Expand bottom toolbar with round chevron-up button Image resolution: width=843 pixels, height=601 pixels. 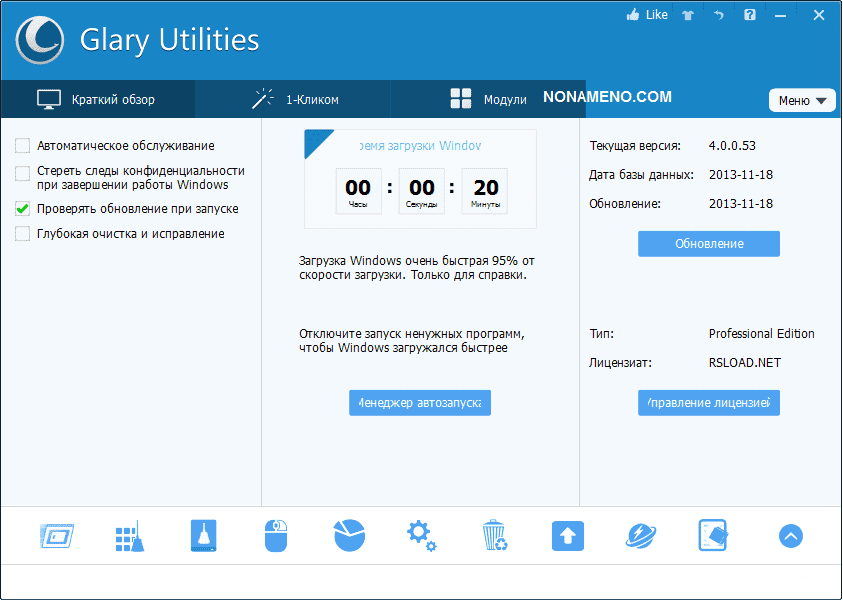(x=790, y=536)
